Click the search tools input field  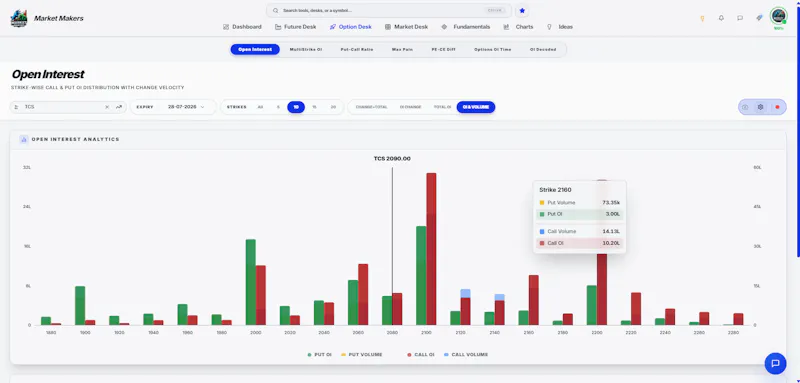389,10
